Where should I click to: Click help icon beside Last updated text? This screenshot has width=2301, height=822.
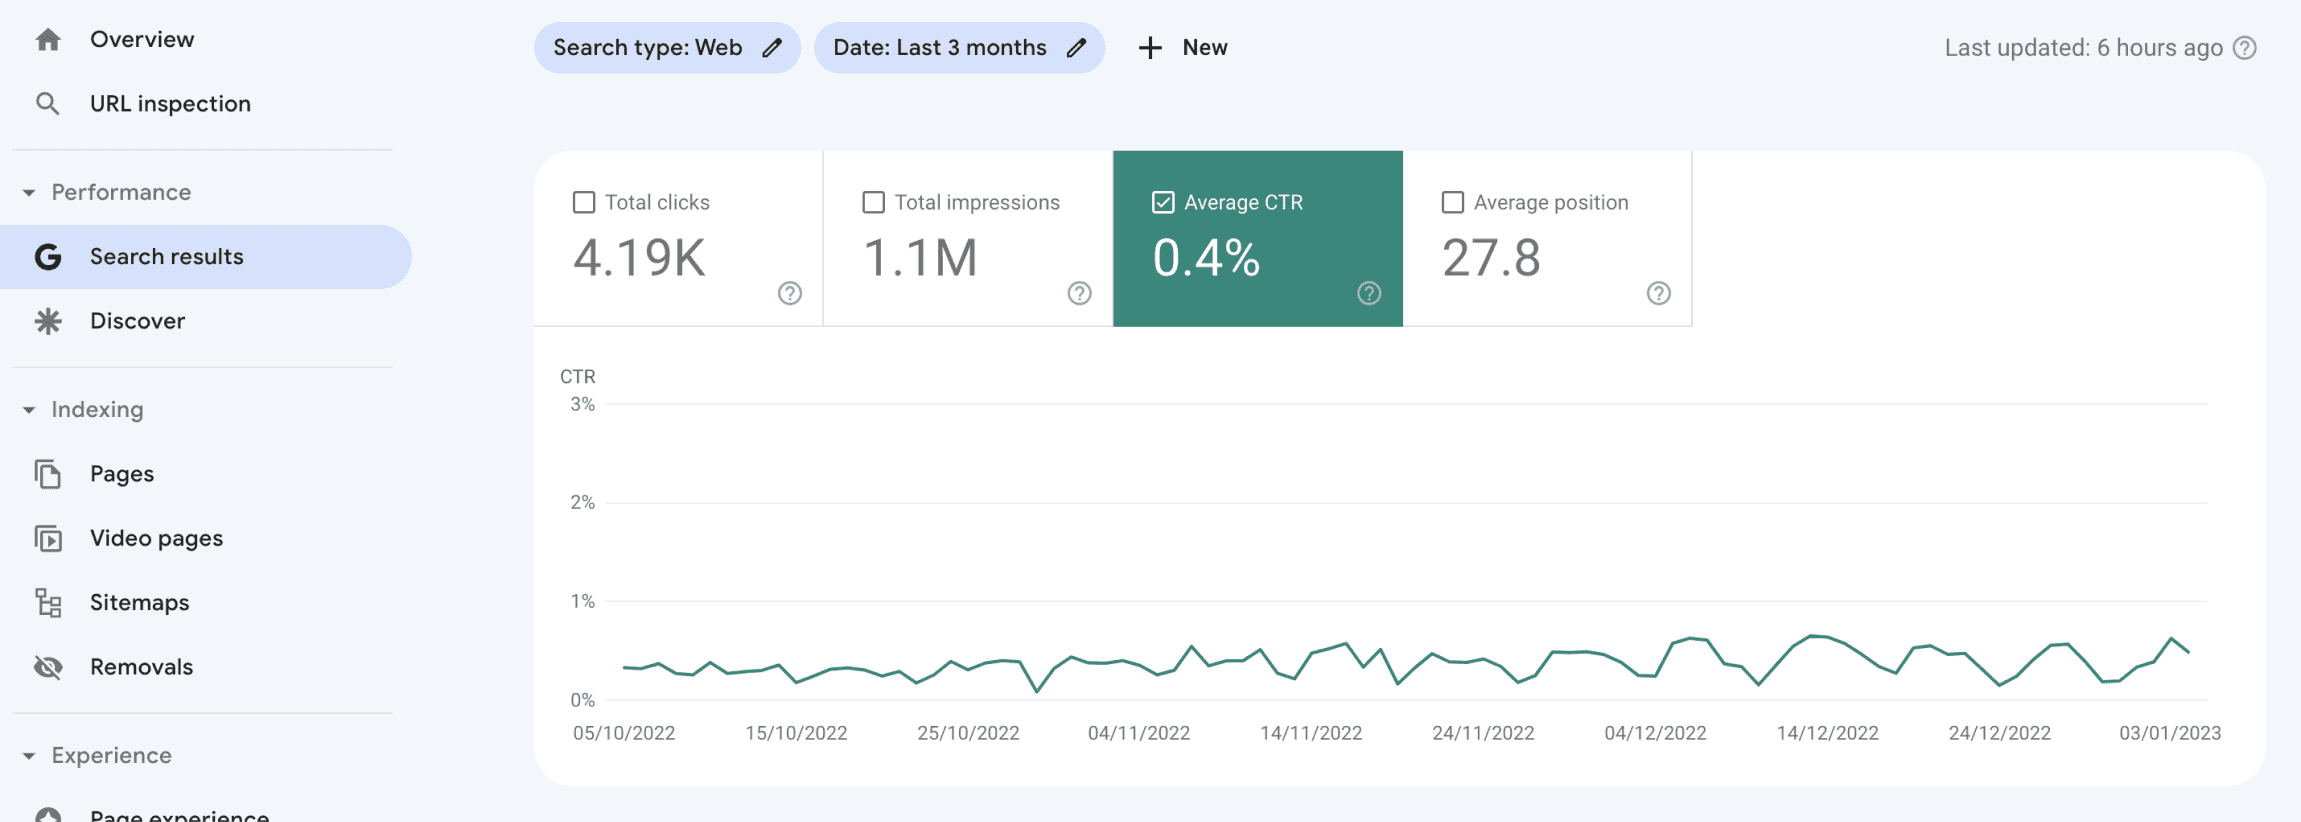click(2245, 48)
